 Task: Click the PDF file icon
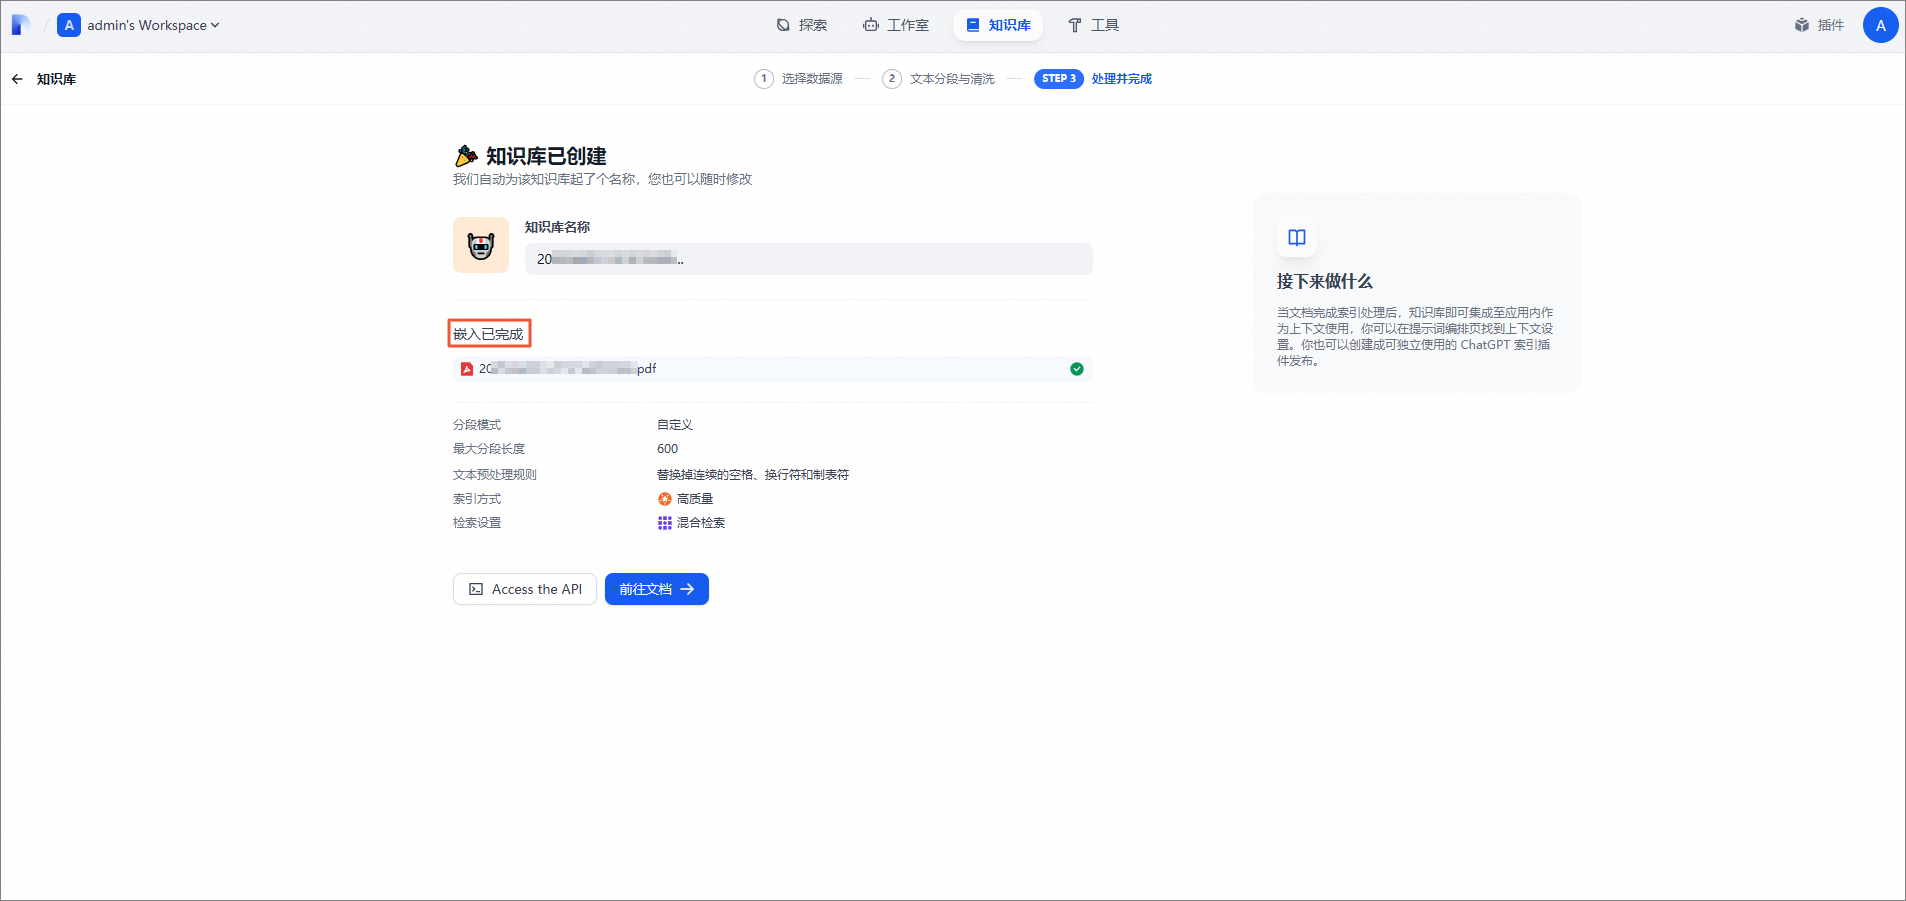click(467, 369)
